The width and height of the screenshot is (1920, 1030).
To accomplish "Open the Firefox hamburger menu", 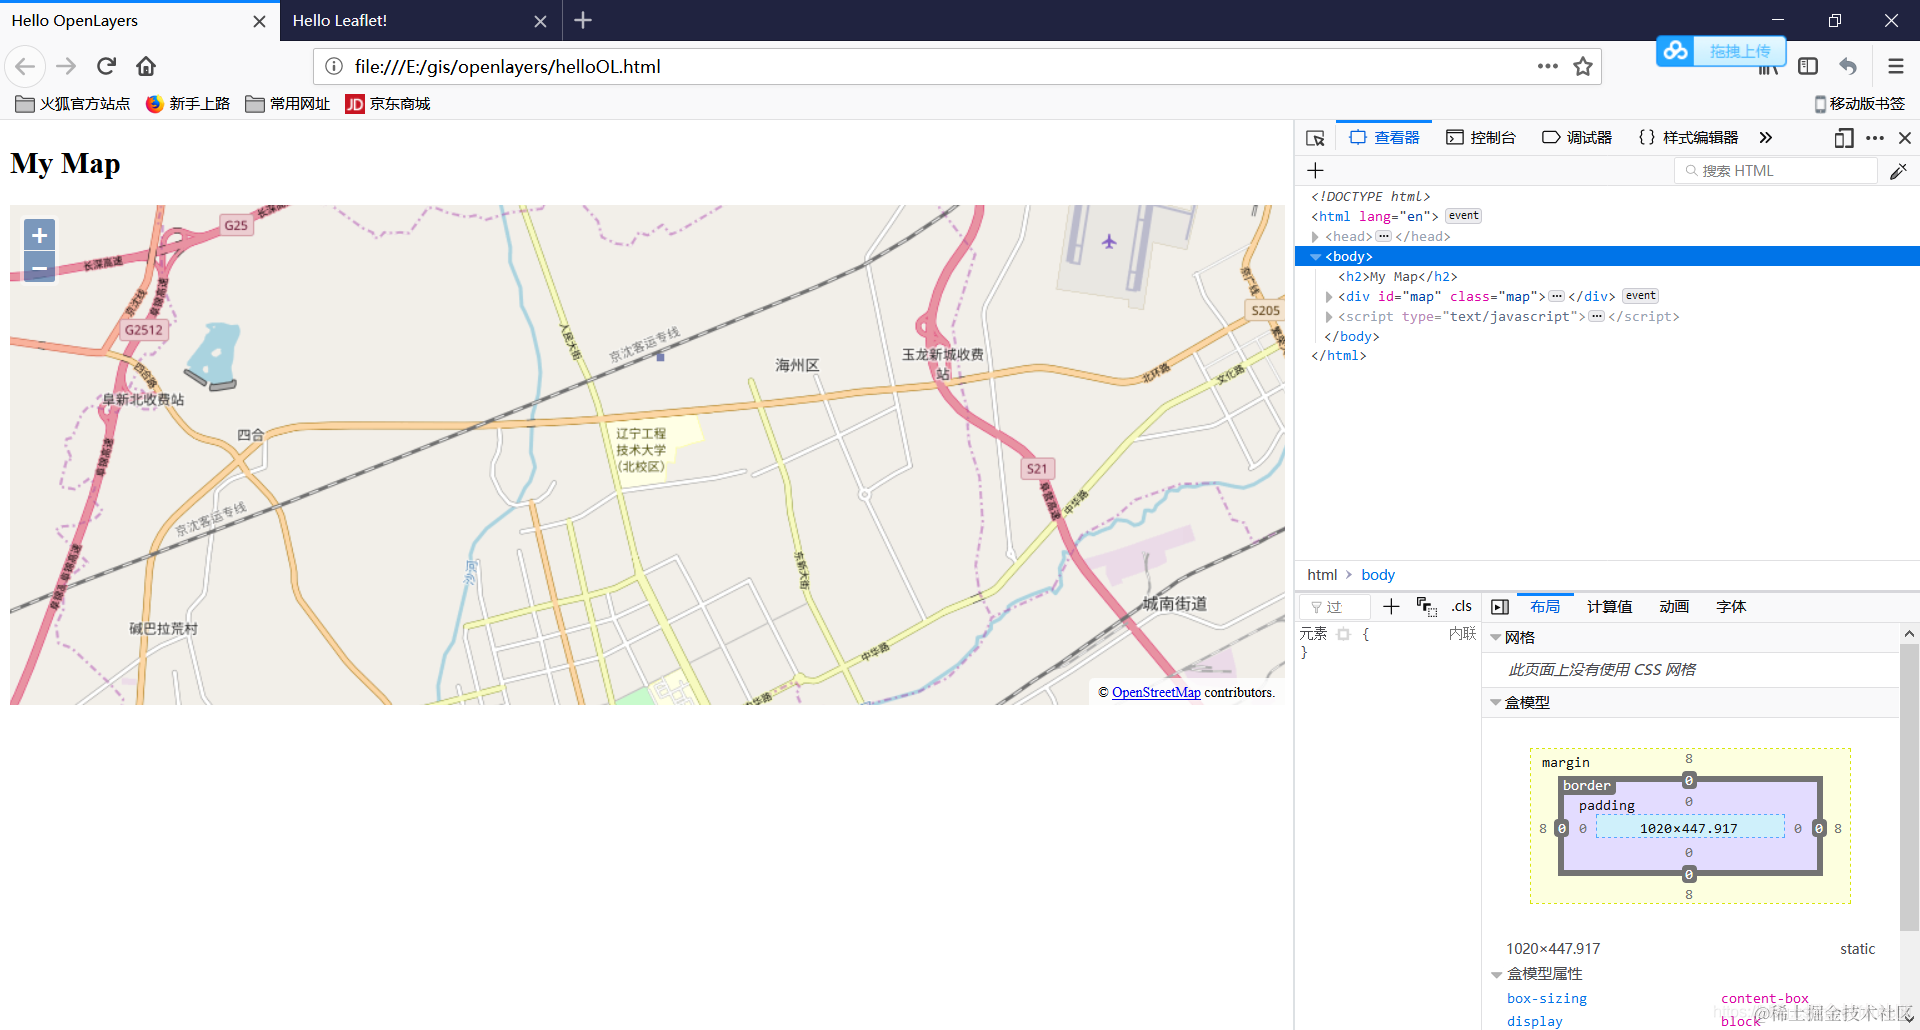I will pyautogui.click(x=1896, y=67).
